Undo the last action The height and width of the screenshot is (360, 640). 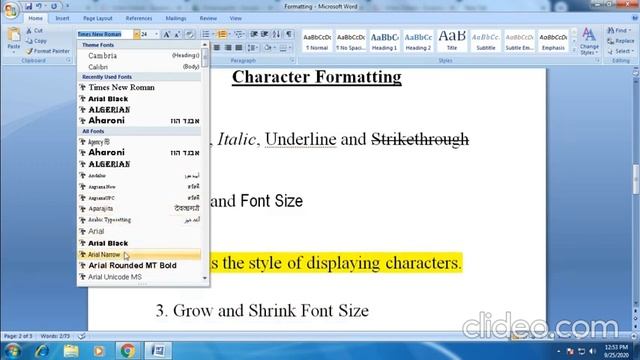pos(39,6)
